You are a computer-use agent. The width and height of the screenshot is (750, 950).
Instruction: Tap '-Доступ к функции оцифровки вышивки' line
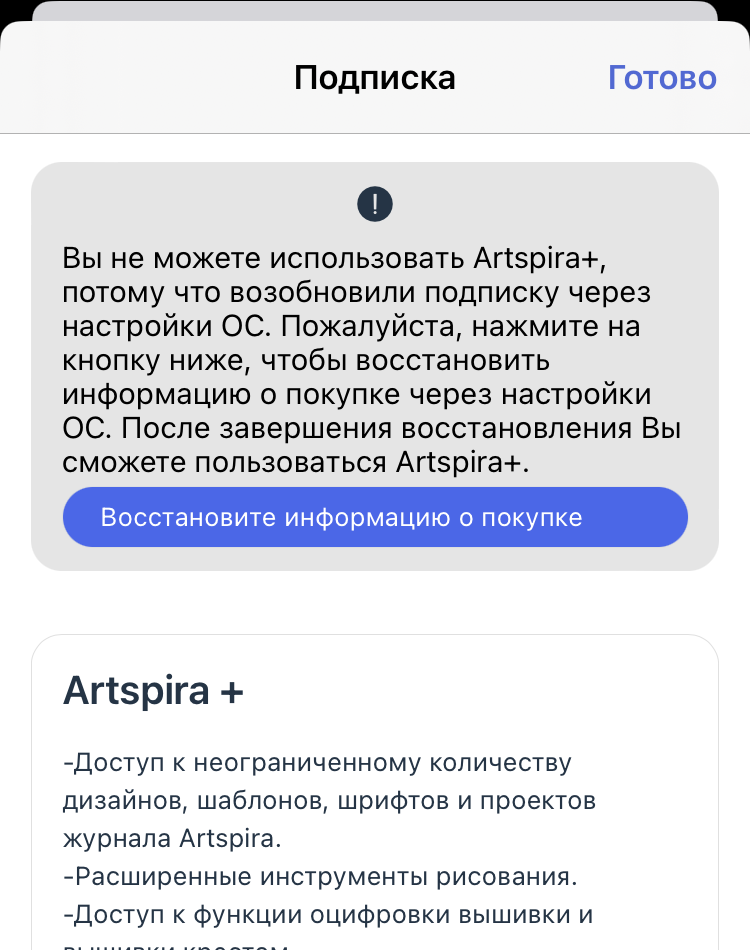click(328, 915)
